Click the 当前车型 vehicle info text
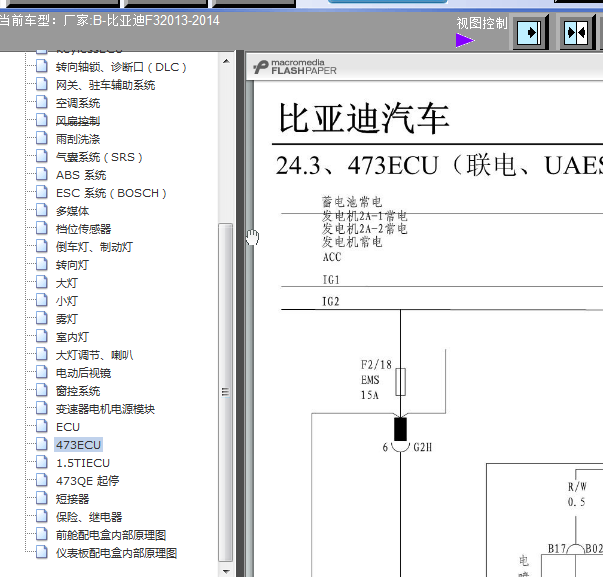This screenshot has width=603, height=577. tap(109, 20)
